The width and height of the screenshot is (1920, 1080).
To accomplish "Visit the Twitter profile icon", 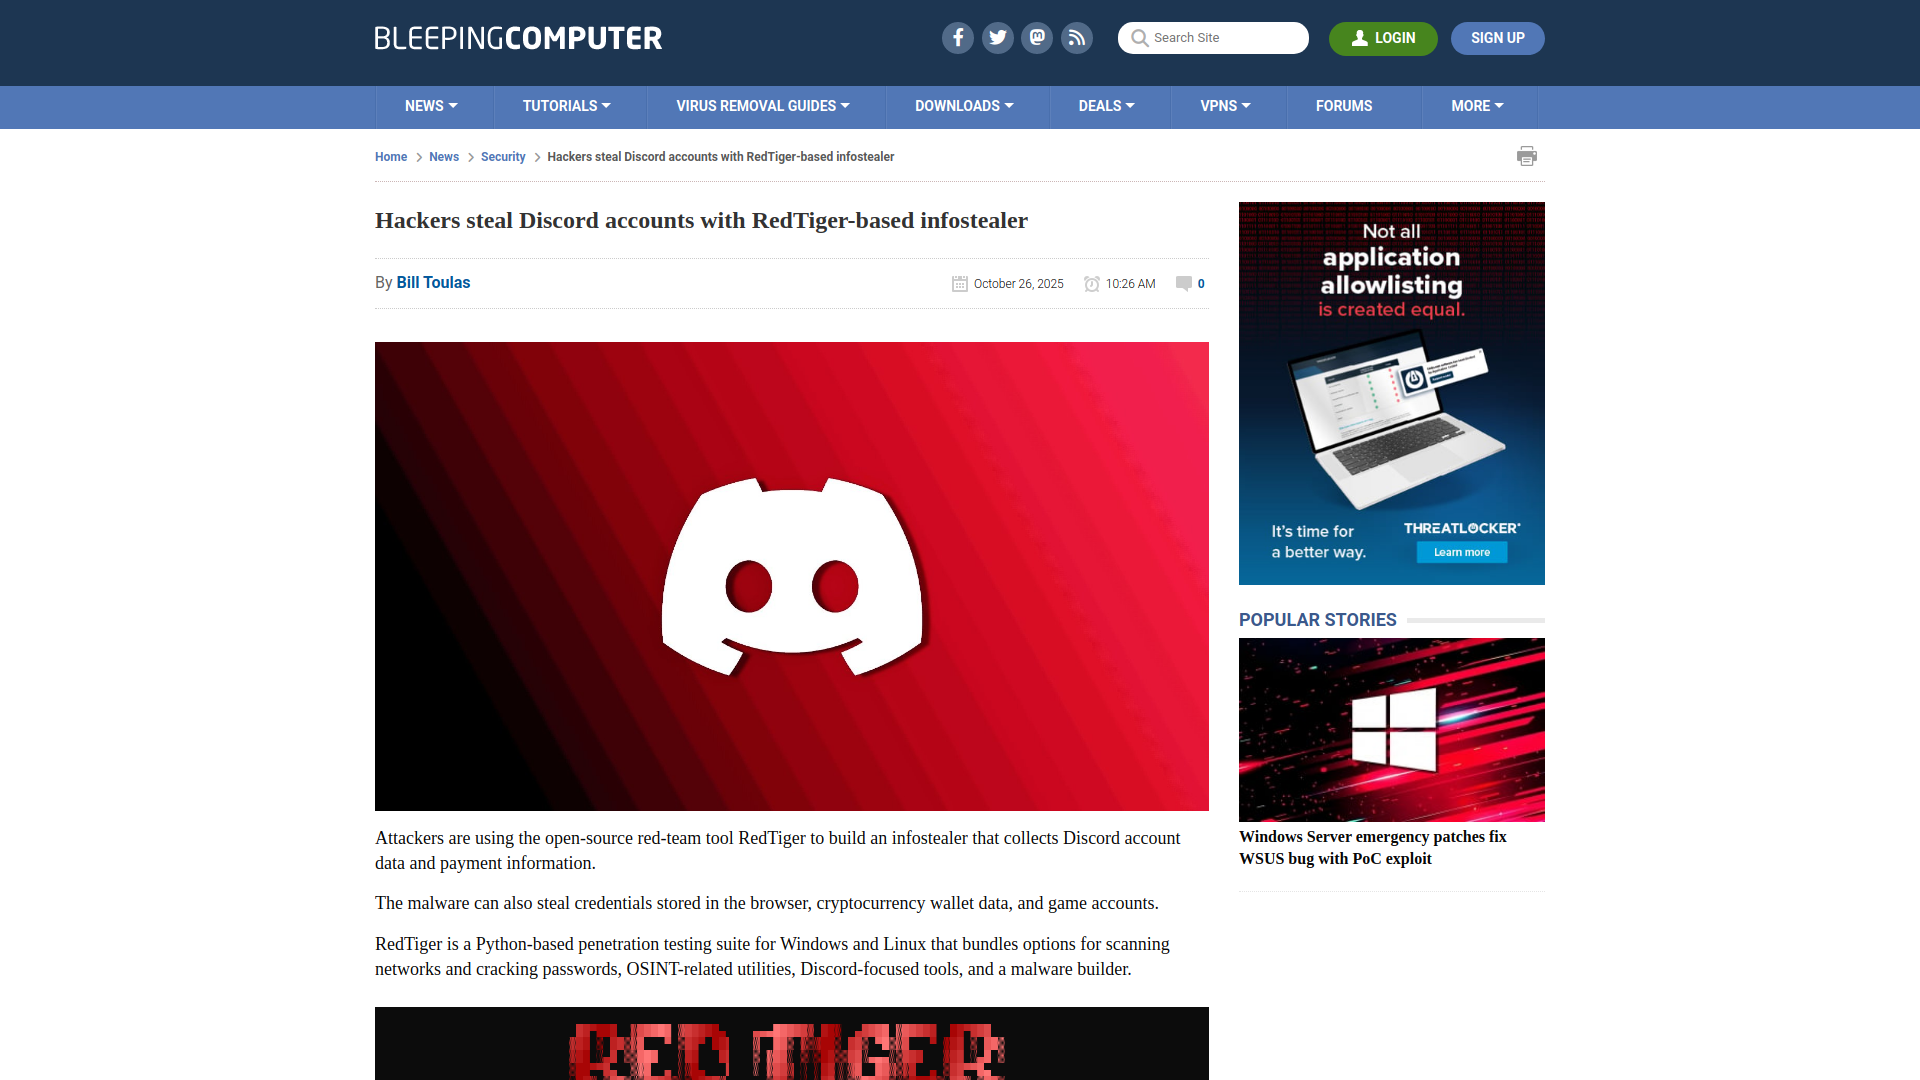I will click(x=997, y=38).
